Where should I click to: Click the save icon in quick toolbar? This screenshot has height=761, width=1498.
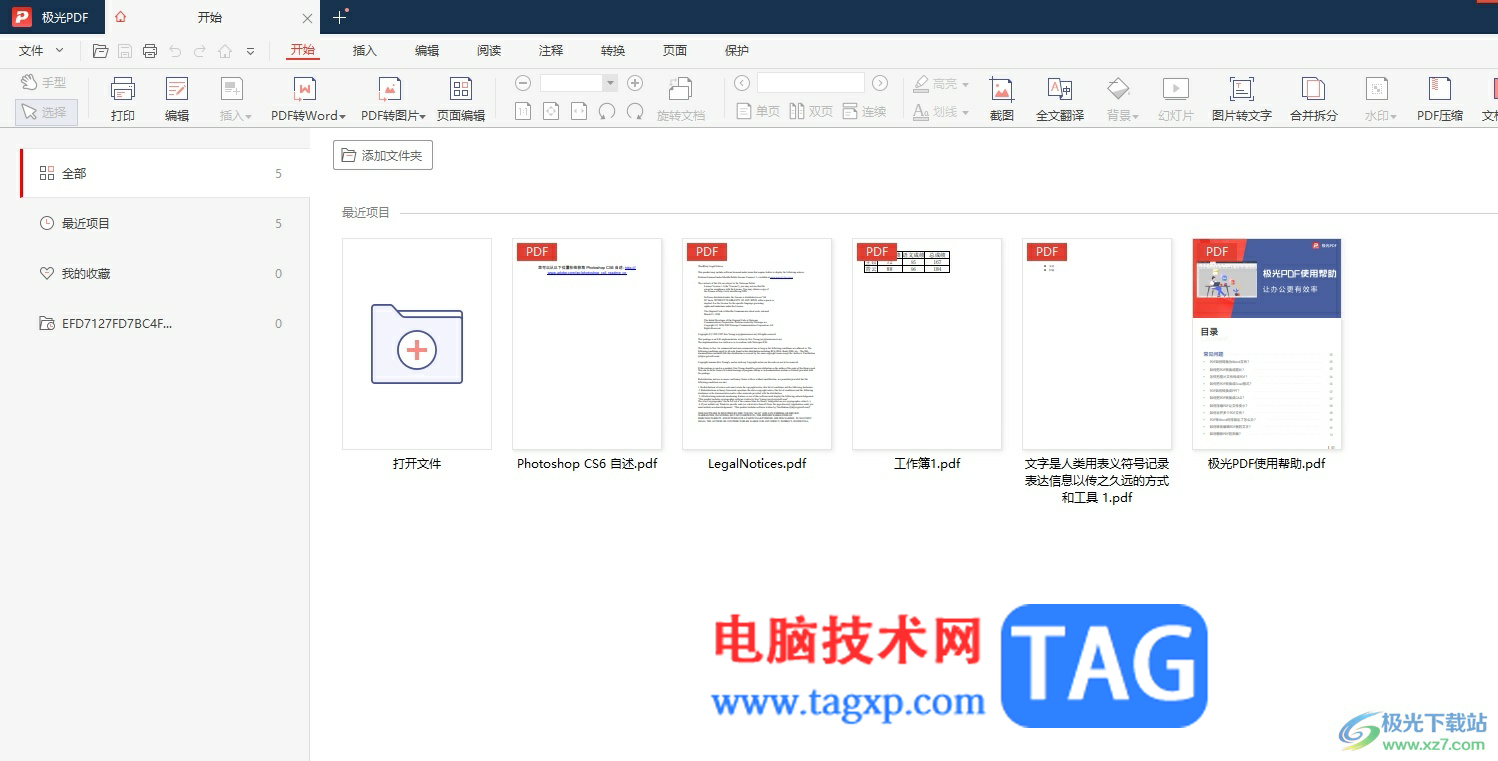tap(125, 51)
